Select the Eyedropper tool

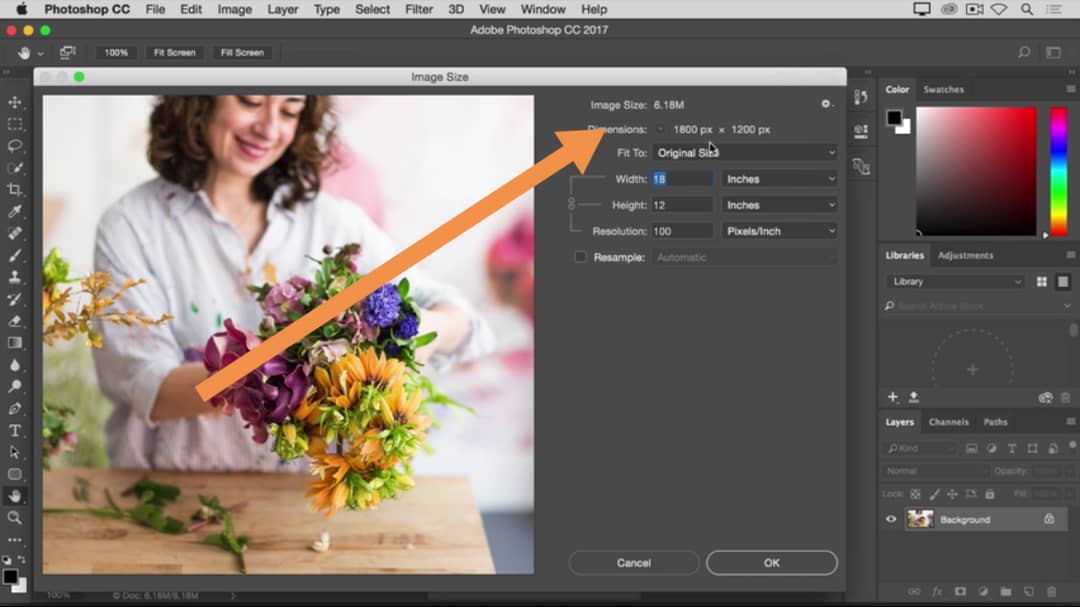tap(15, 212)
